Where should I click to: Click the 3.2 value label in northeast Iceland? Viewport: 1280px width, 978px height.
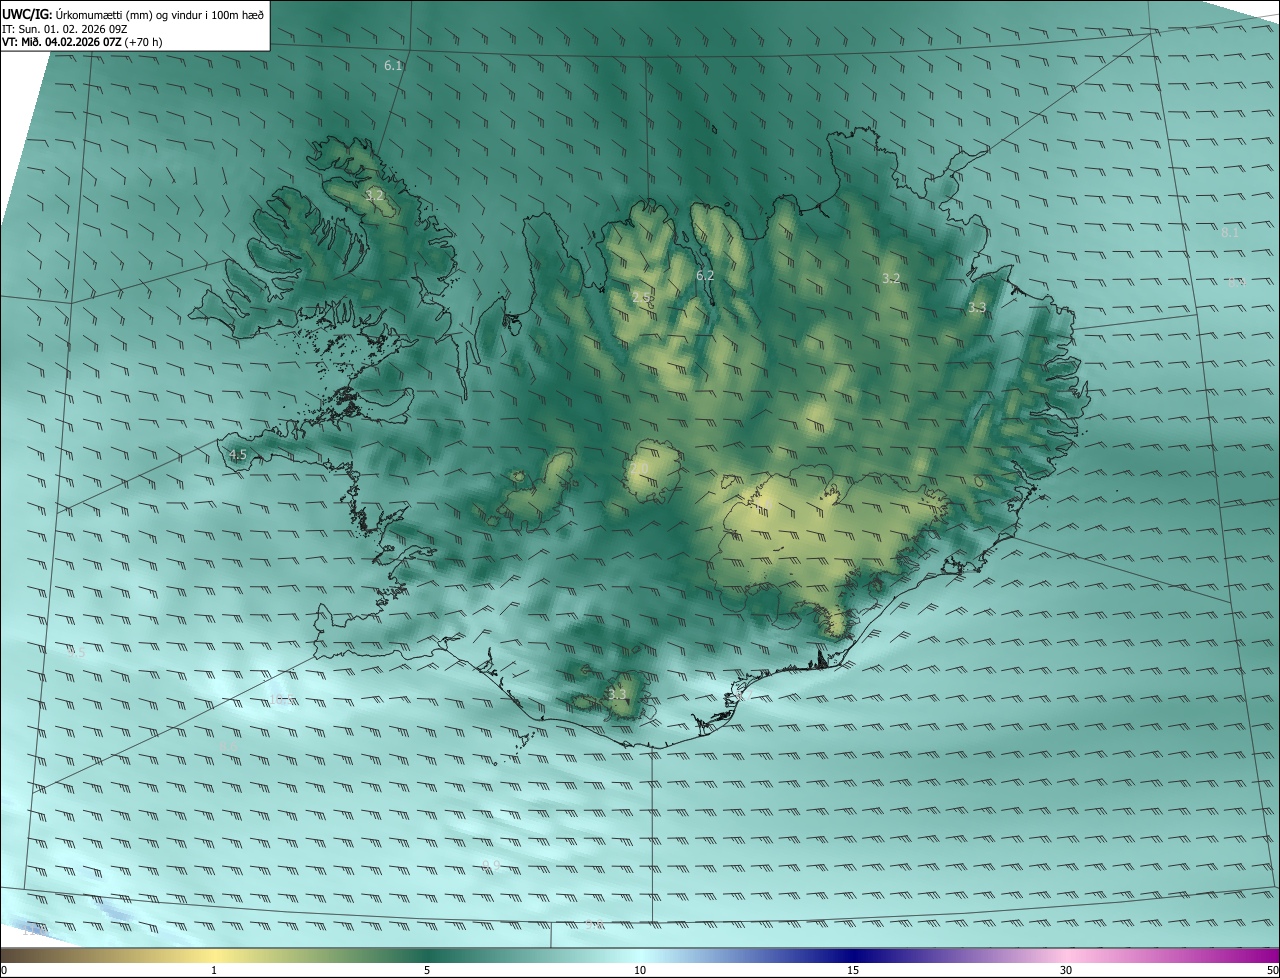891,278
